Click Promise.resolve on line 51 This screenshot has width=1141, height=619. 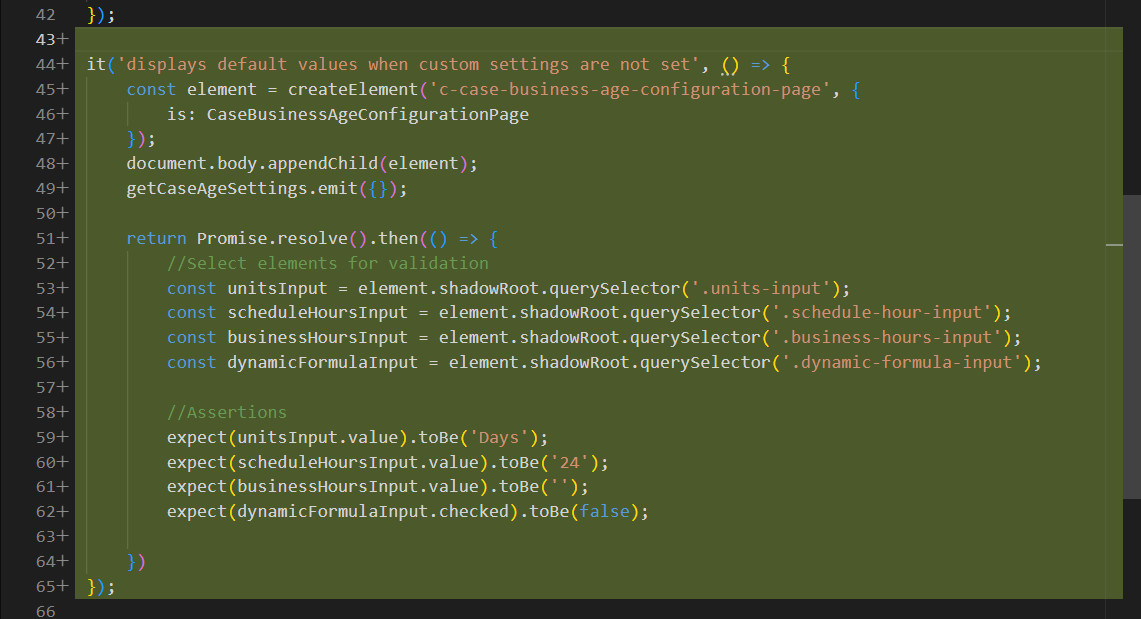point(272,239)
